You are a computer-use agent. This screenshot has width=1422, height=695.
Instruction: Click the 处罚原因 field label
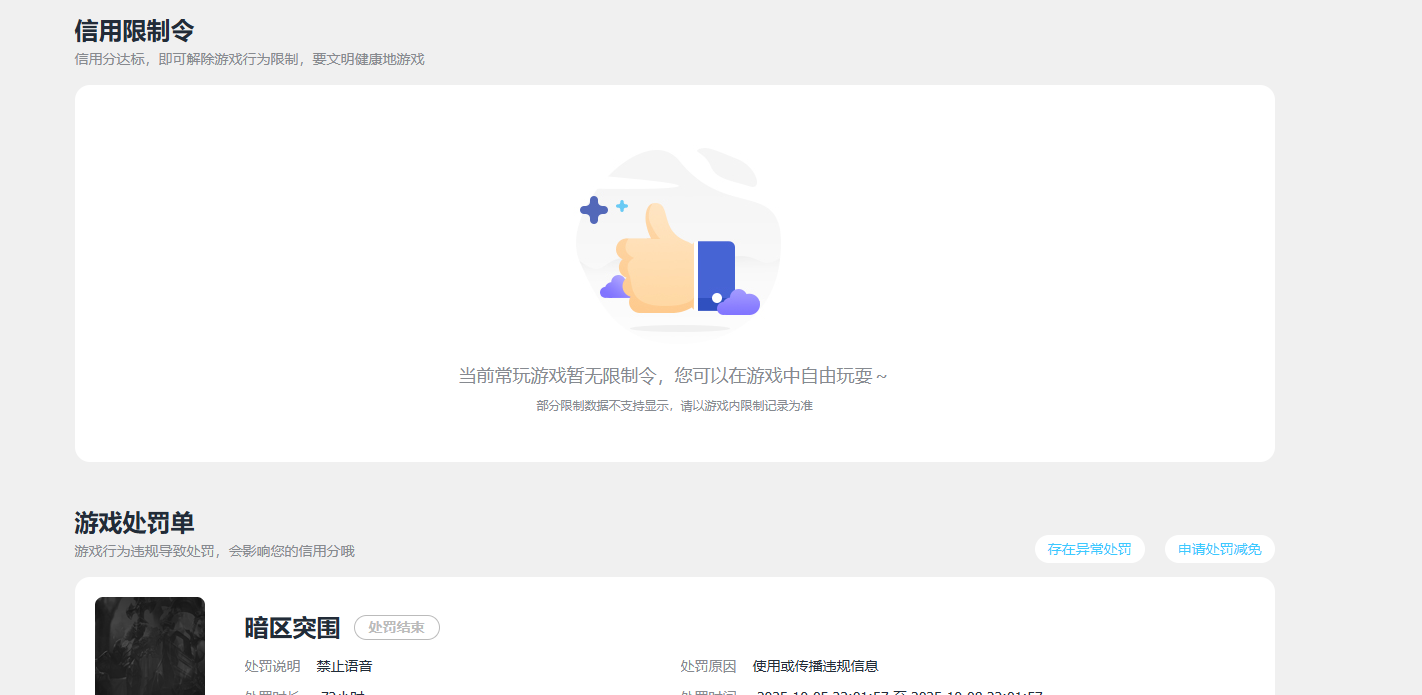[708, 666]
